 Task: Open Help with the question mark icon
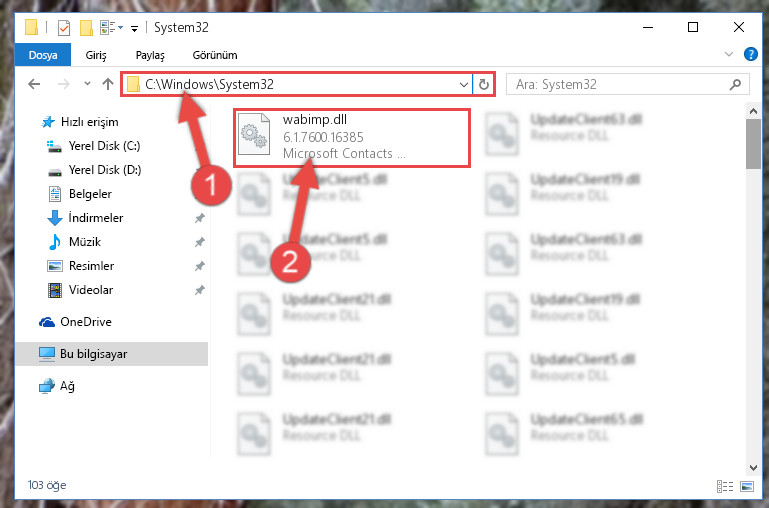click(750, 54)
